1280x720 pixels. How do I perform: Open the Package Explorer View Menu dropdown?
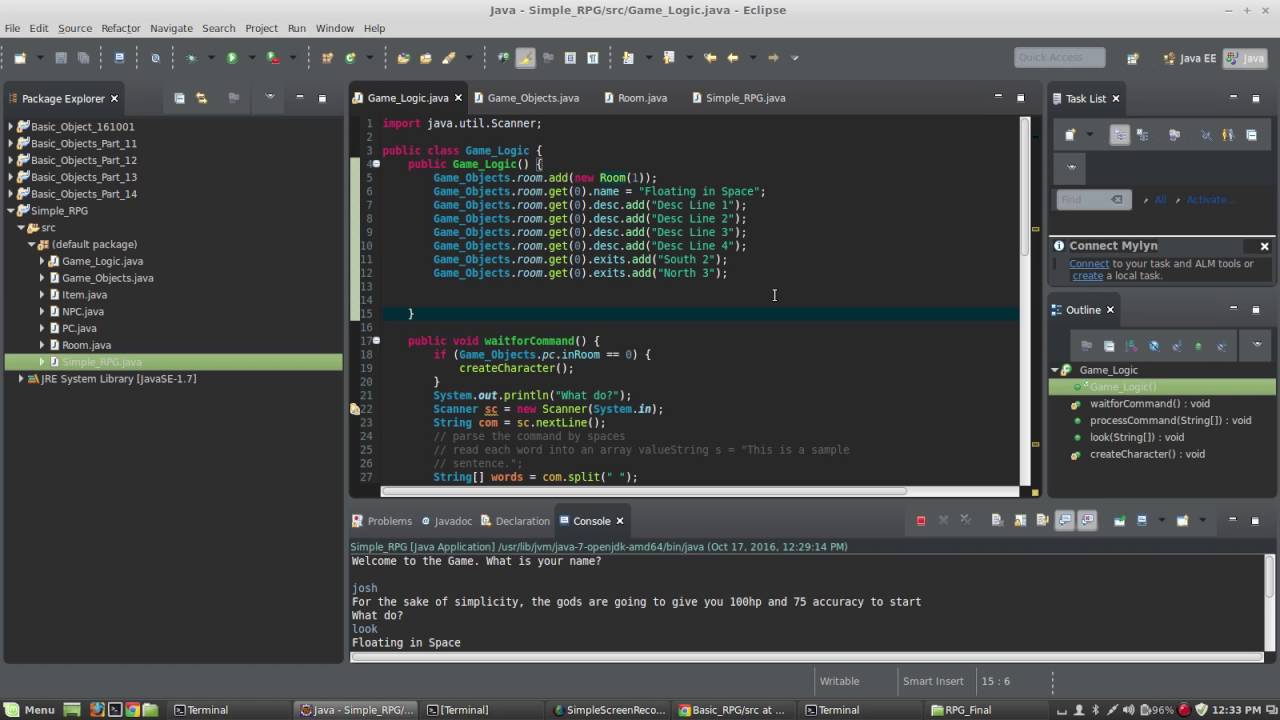(x=270, y=98)
